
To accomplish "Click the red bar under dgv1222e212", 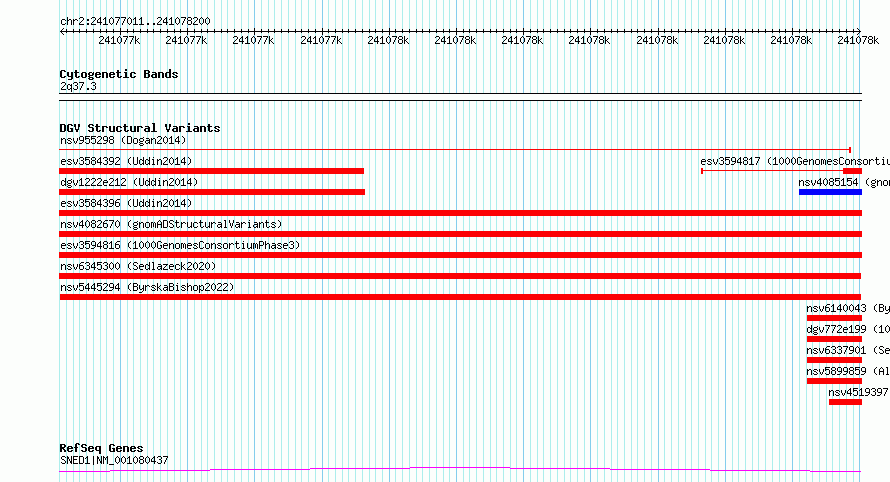I will click(212, 192).
